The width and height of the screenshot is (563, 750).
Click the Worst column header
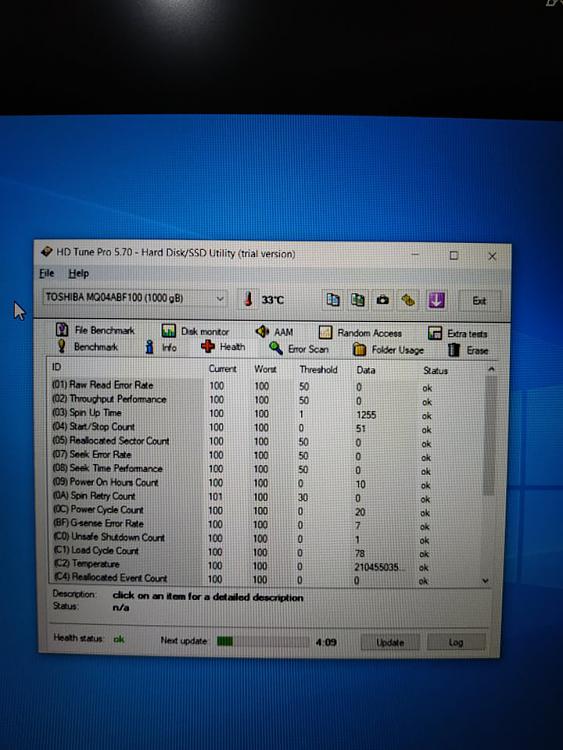click(265, 369)
